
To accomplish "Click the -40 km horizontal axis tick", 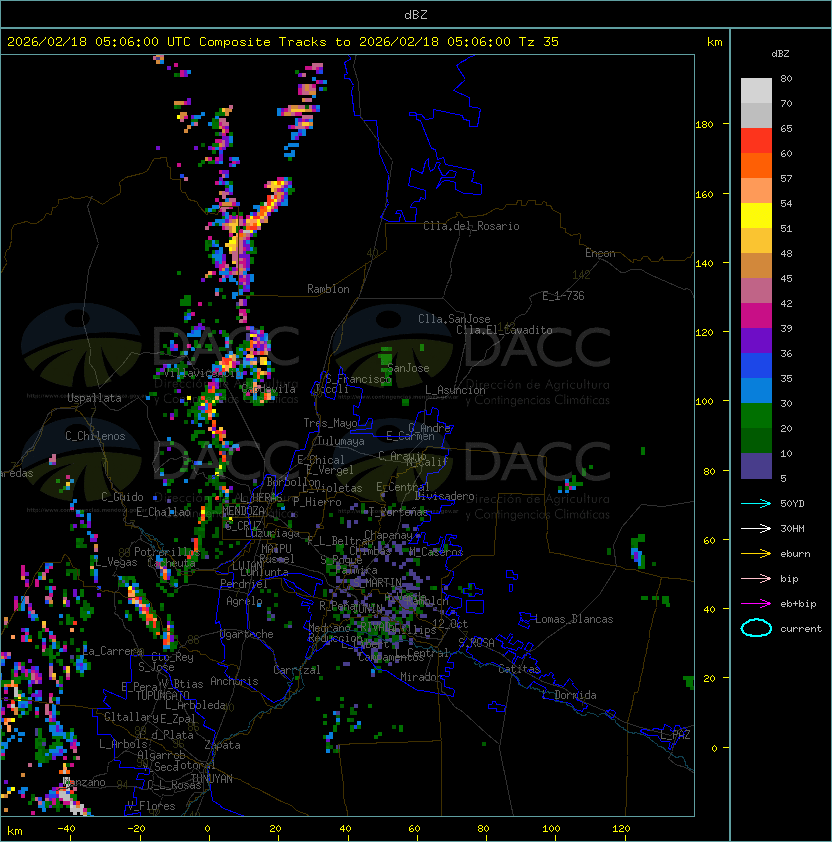I will [x=66, y=829].
